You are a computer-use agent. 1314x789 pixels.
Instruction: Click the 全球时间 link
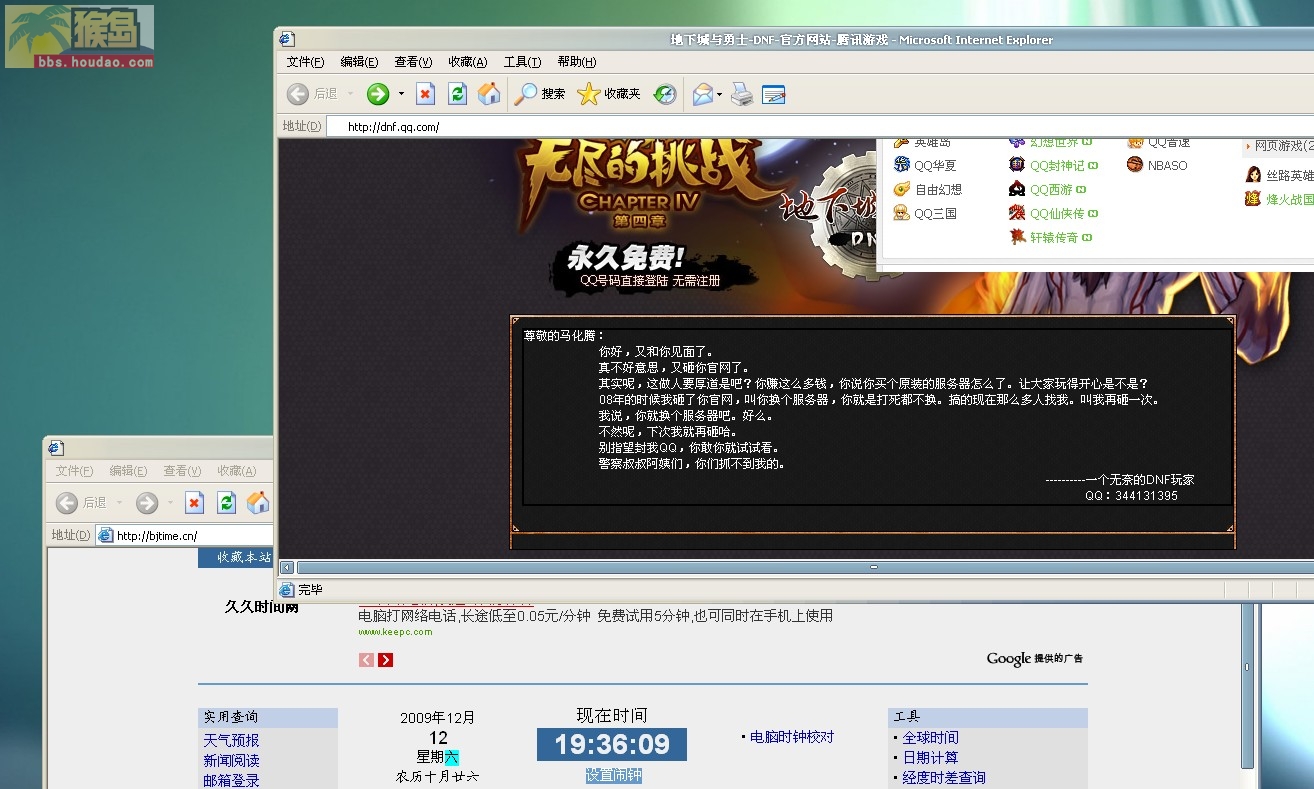tap(931, 738)
